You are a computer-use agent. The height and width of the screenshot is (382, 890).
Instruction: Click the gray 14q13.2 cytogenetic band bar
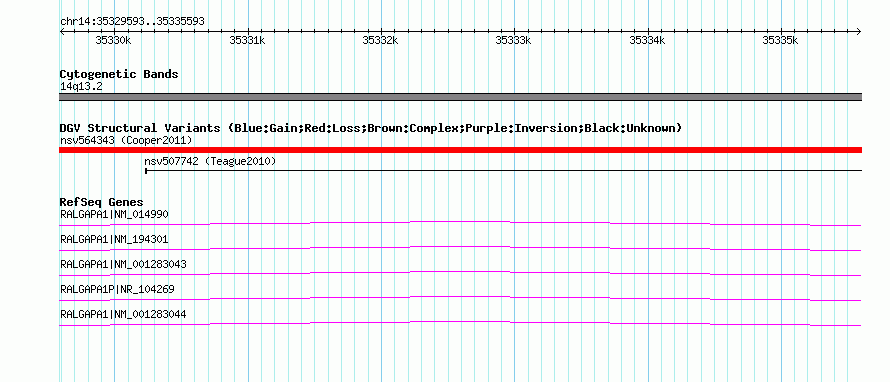460,97
